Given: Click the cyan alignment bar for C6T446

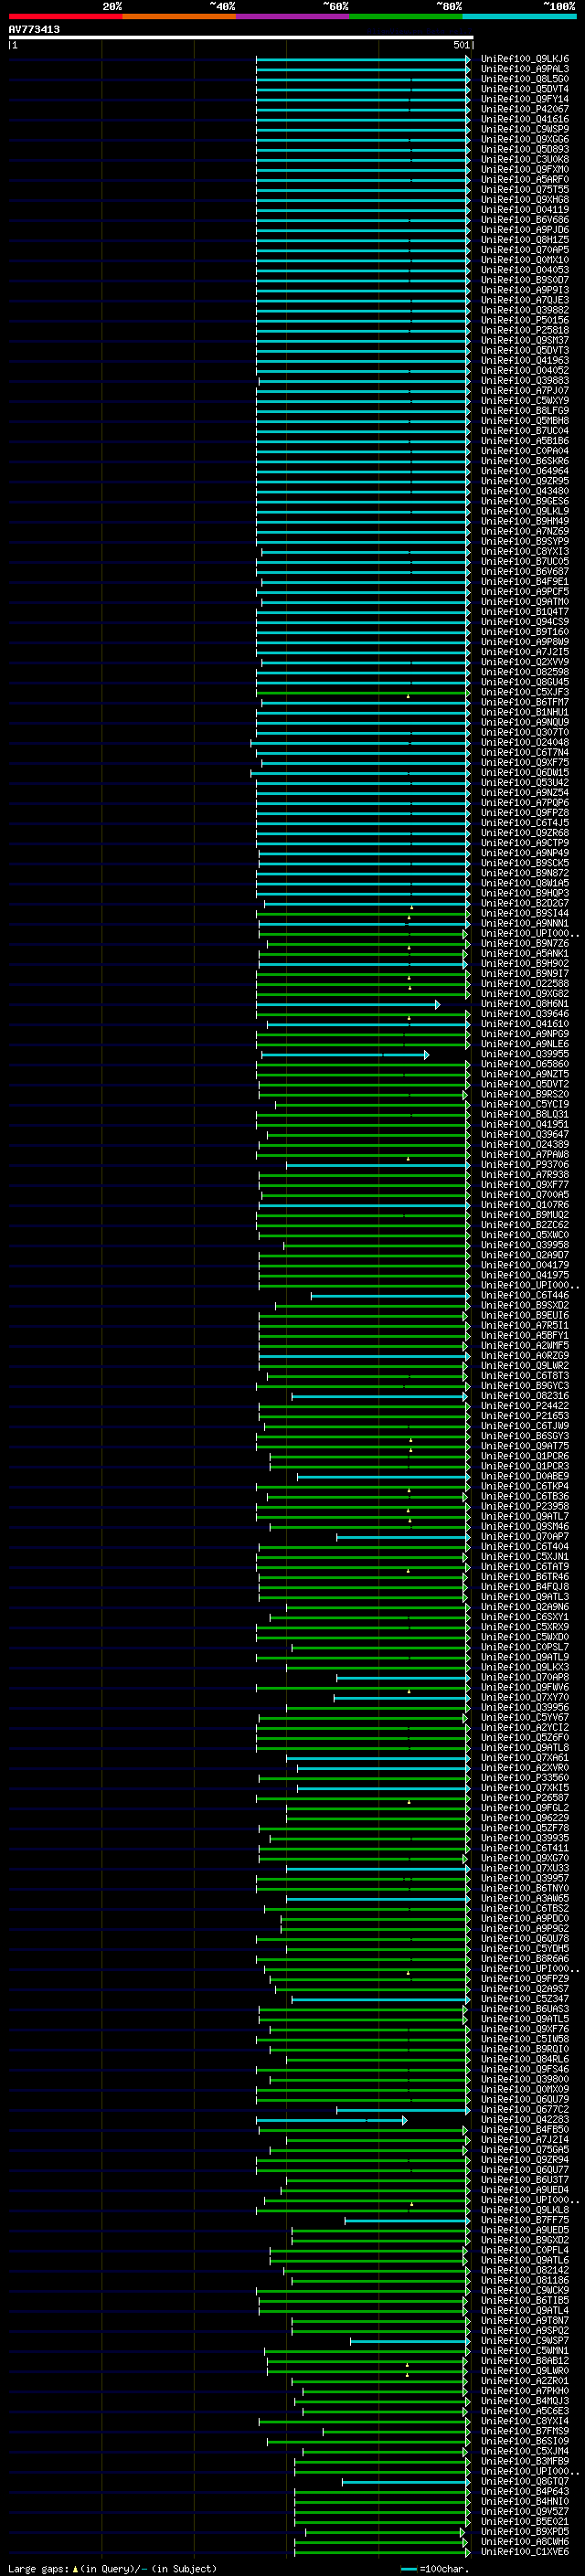Looking at the screenshot, I should 390,1296.
